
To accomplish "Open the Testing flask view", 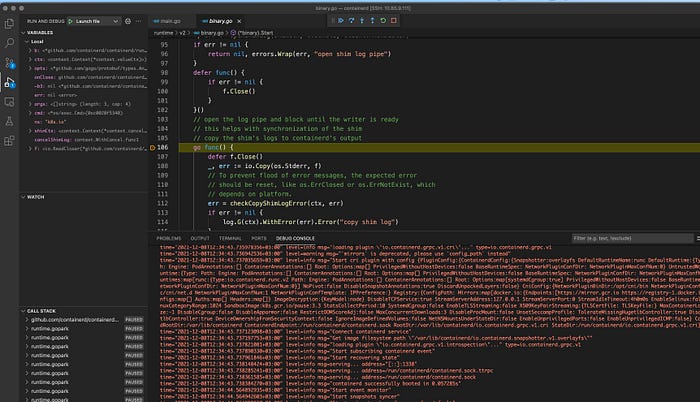I will (9, 121).
